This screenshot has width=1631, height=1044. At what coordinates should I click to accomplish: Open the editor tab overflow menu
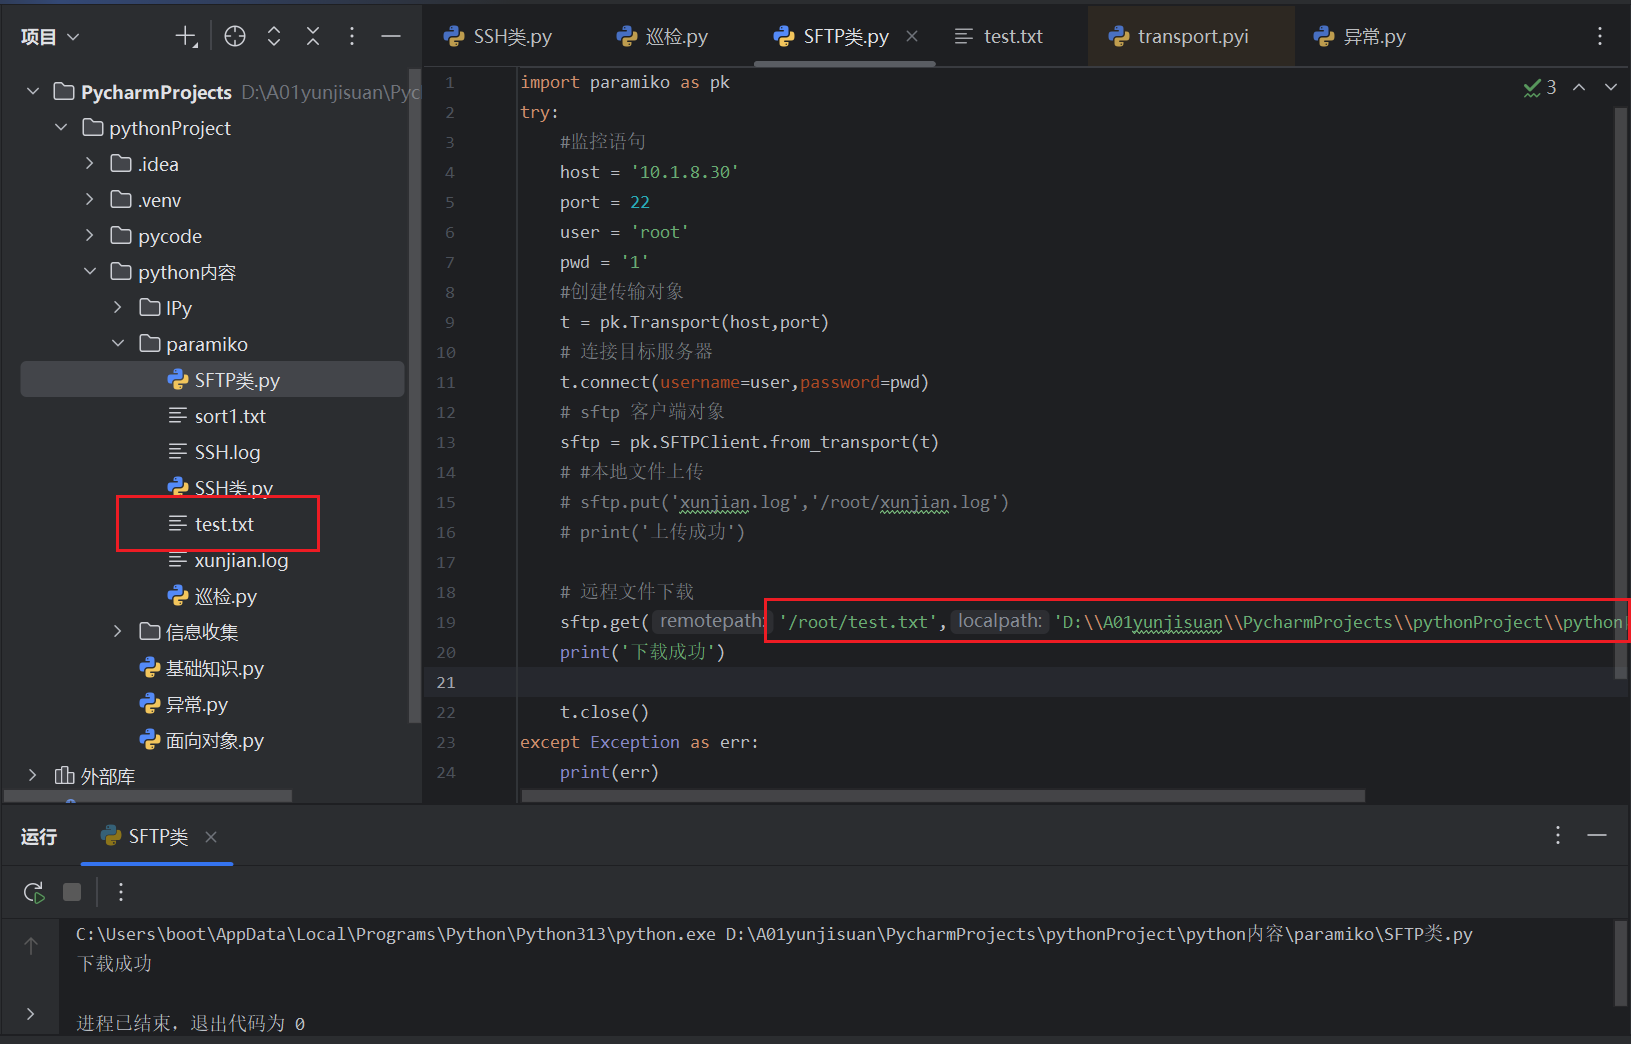click(x=1600, y=36)
